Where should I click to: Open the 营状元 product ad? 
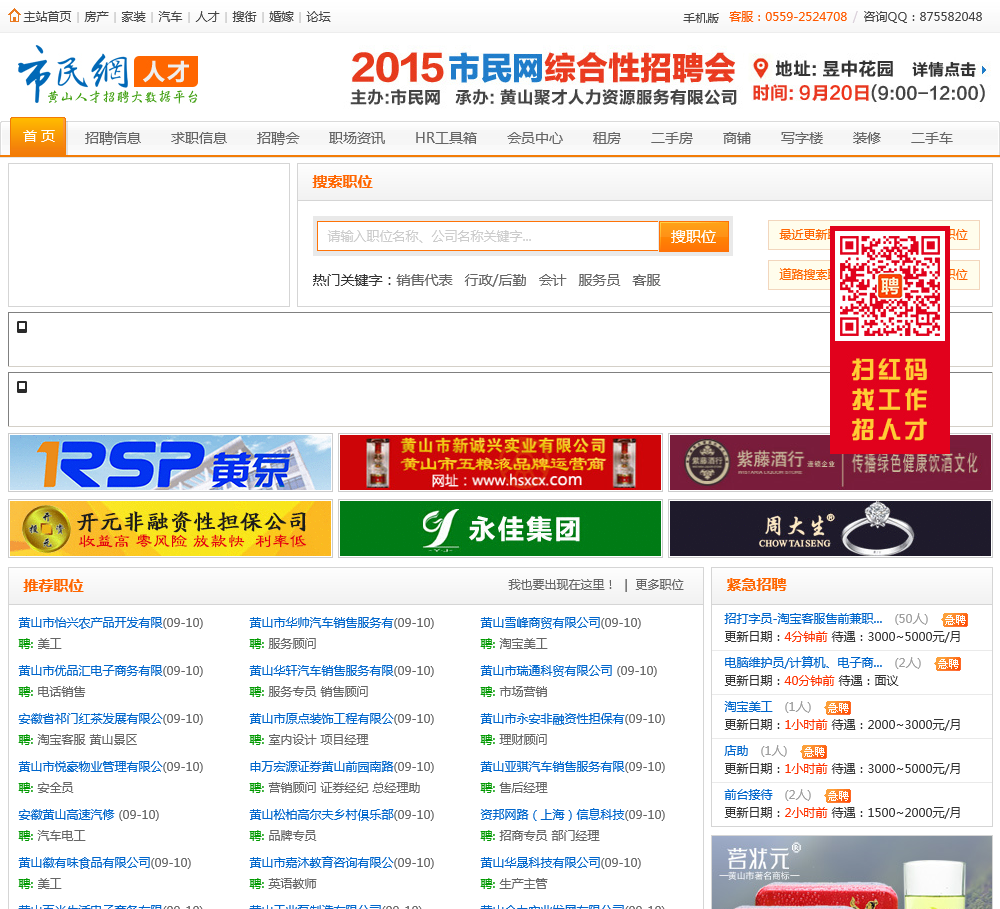pyautogui.click(x=851, y=872)
